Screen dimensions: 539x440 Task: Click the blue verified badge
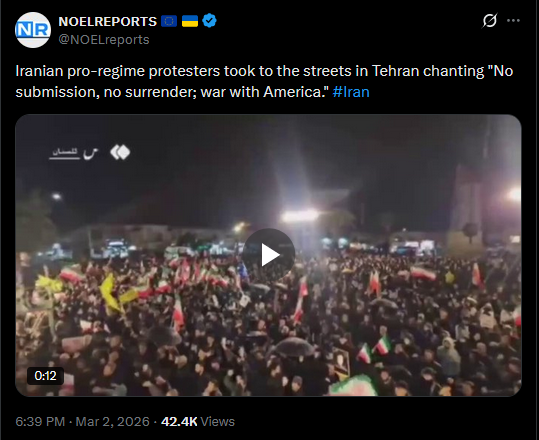tap(209, 21)
